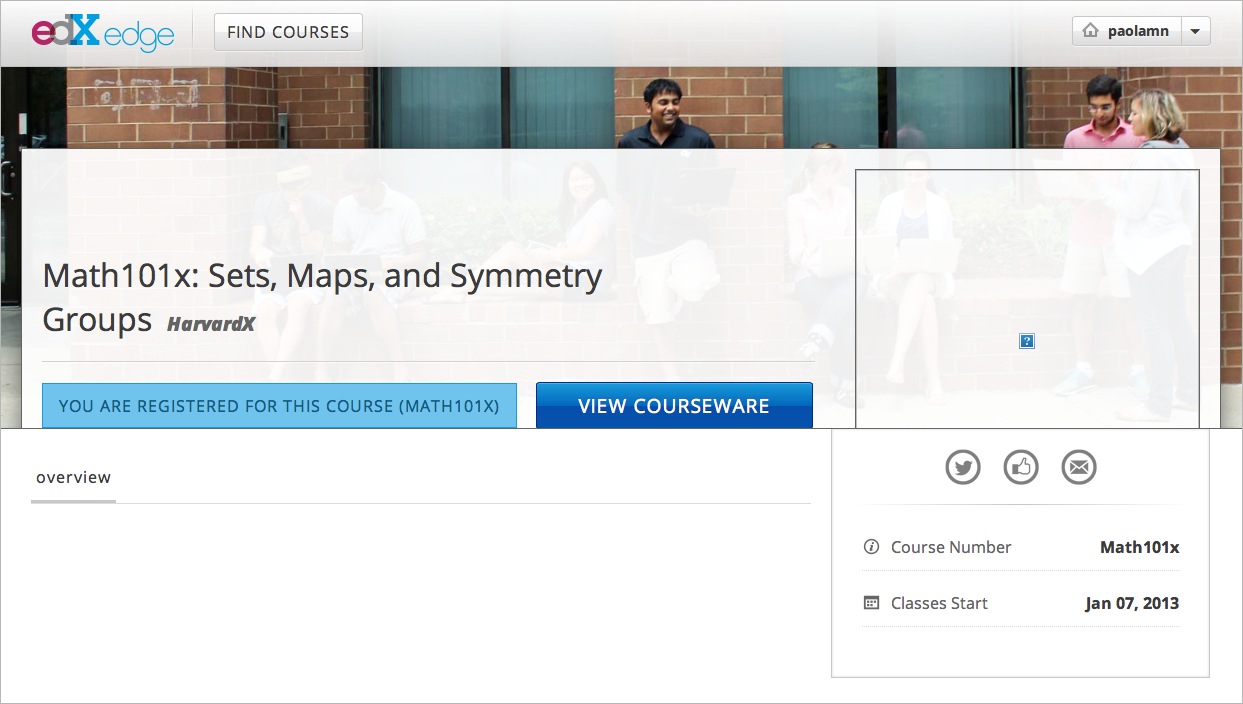Share the course on Twitter
Screen dimensions: 1243x704
click(963, 467)
